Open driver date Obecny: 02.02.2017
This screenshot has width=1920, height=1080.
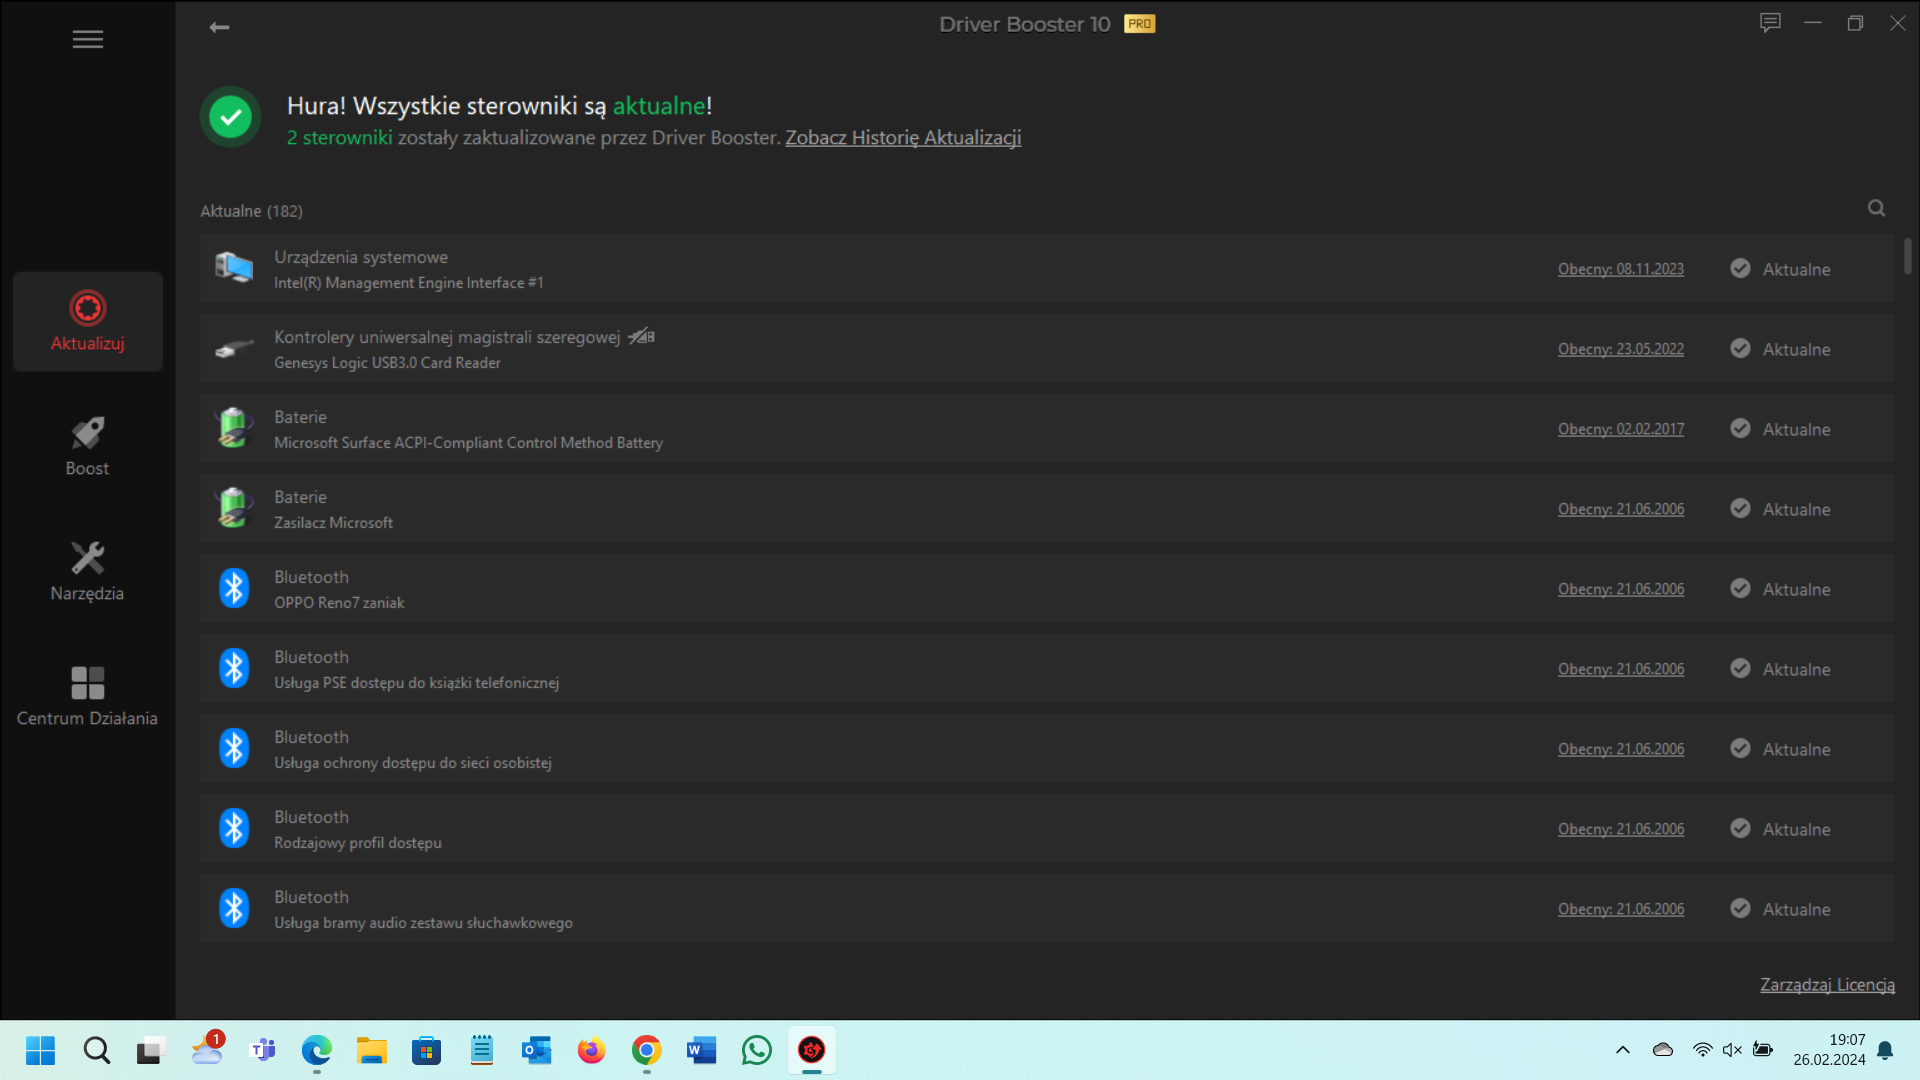tap(1620, 429)
